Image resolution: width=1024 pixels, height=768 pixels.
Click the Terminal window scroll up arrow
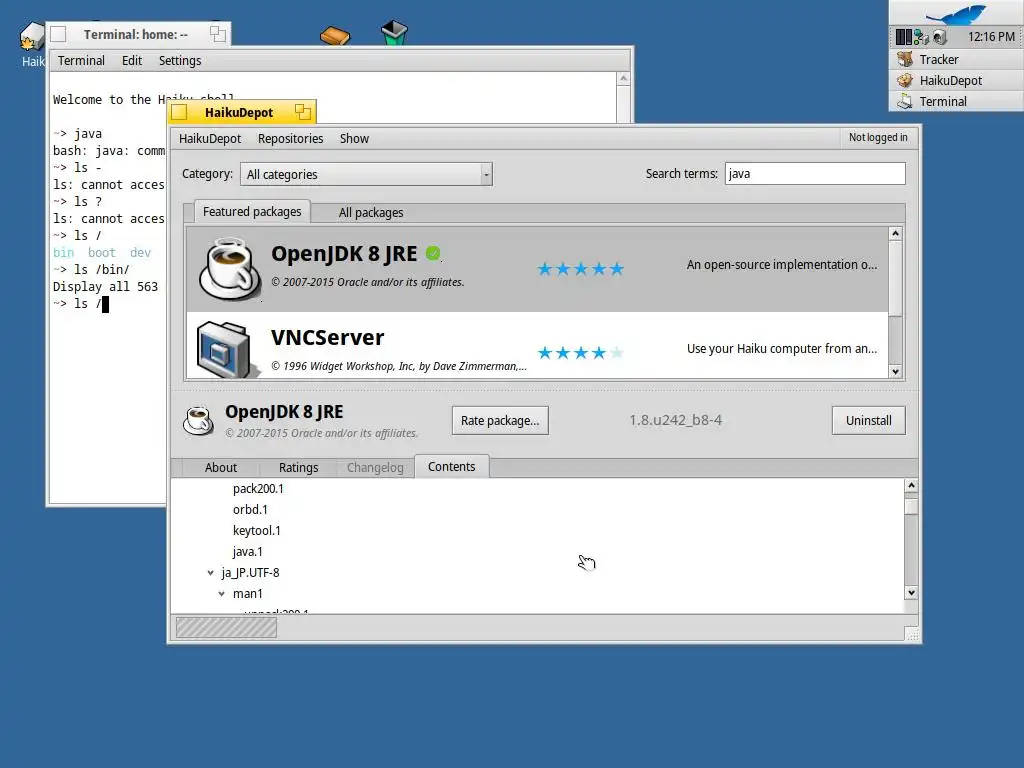pos(624,78)
